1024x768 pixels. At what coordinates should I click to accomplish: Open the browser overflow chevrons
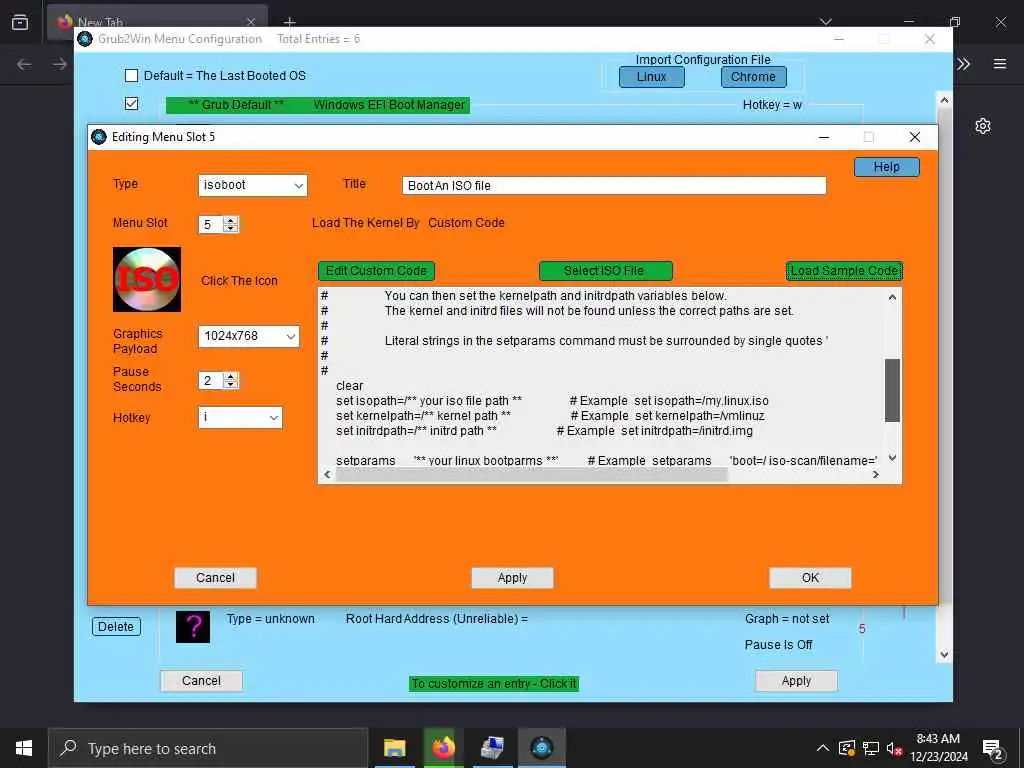(x=964, y=63)
